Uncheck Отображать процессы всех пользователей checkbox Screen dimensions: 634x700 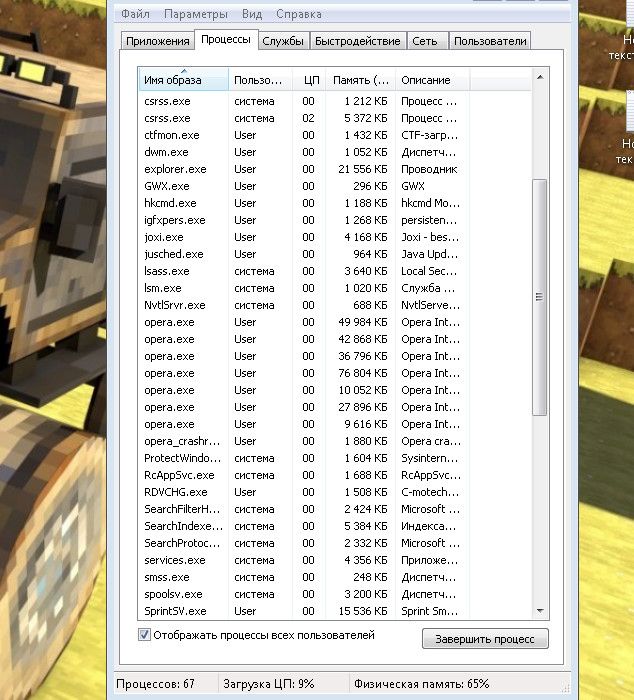pos(144,634)
